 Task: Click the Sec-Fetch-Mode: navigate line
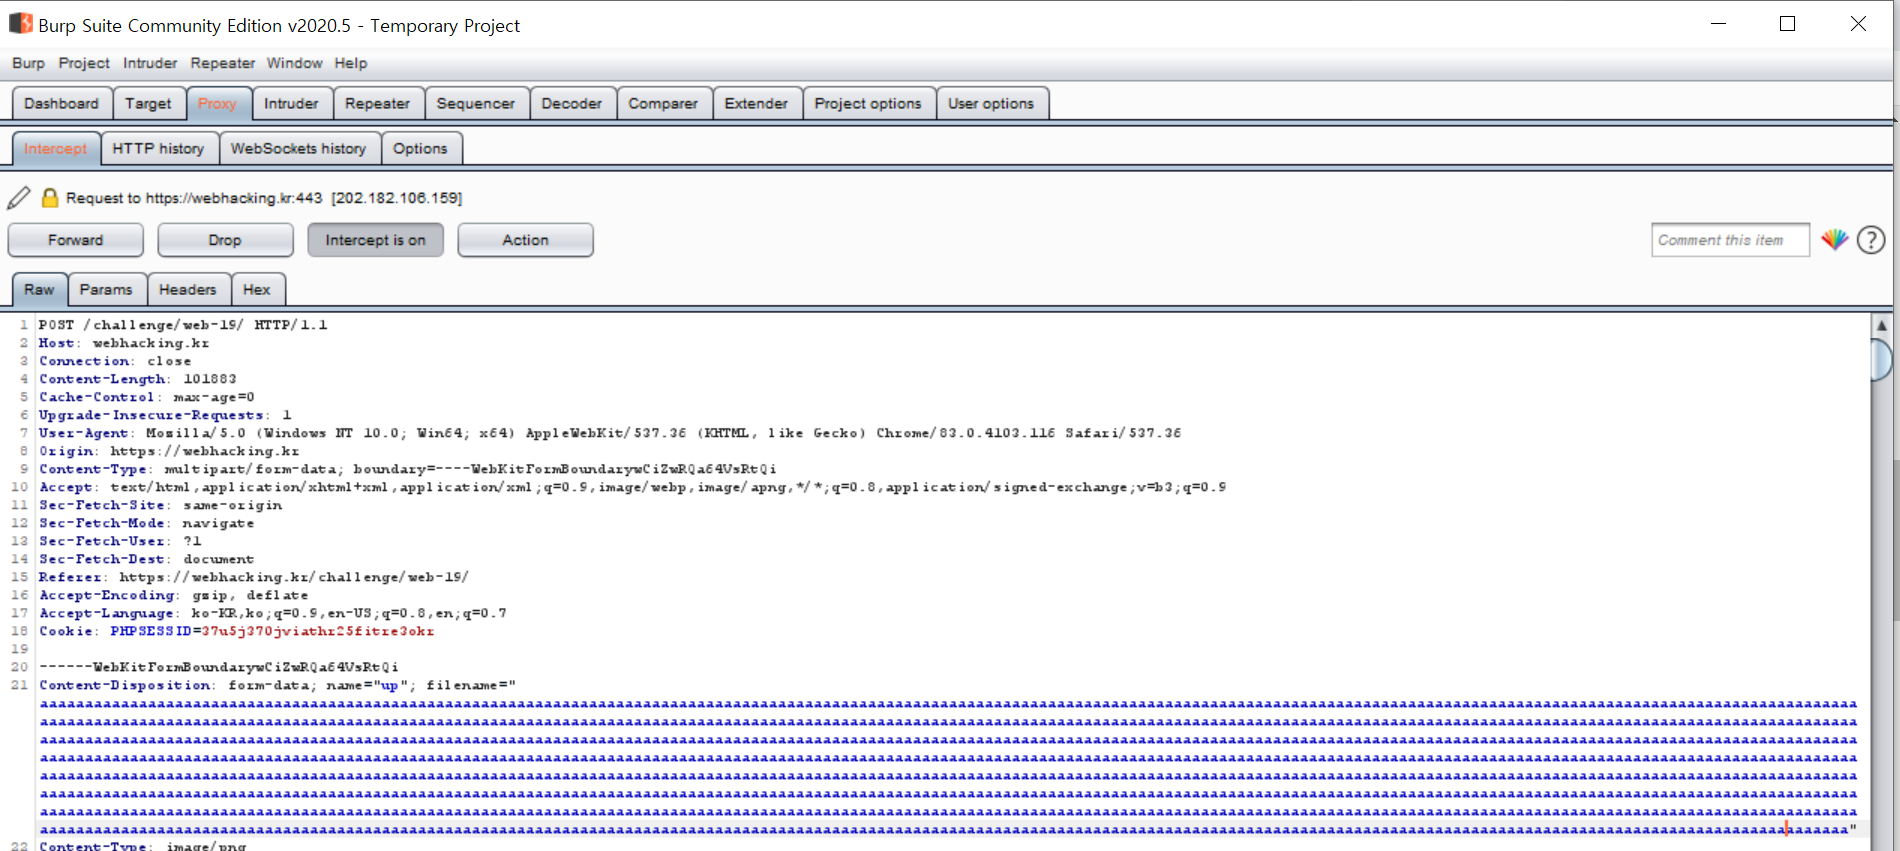tap(147, 523)
